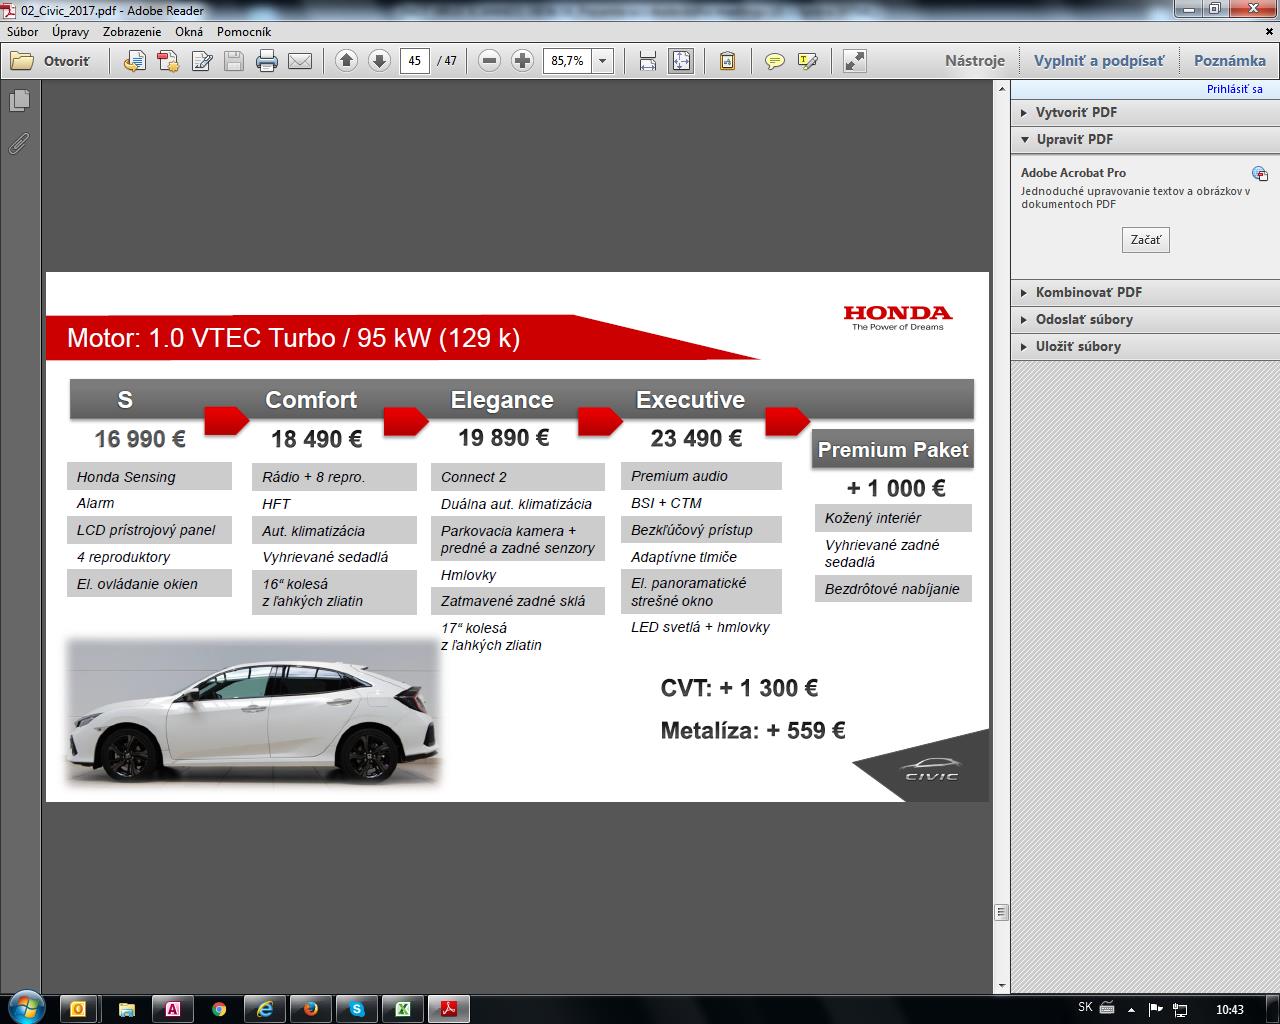Toggle fit to window width scrolling
The height and width of the screenshot is (1024, 1280).
[647, 61]
